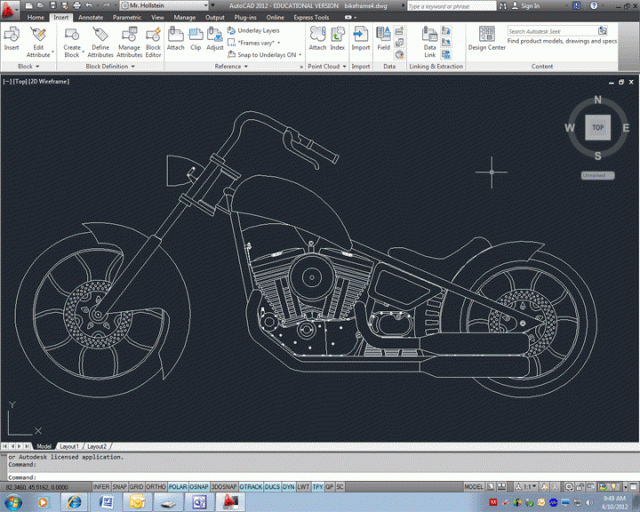Toggle ORTHO mode in status bar

[156, 487]
